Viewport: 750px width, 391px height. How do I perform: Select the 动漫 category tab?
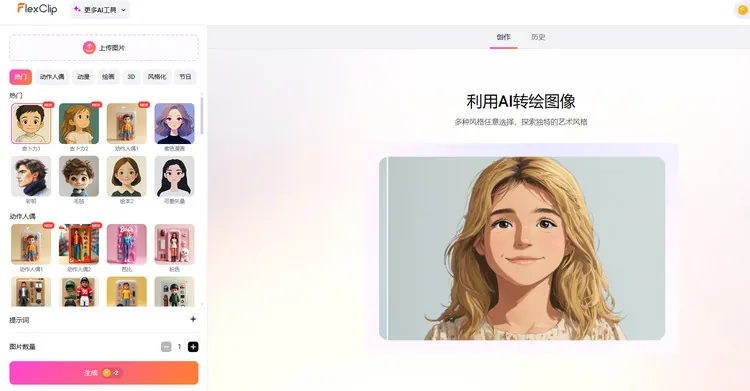click(x=83, y=77)
